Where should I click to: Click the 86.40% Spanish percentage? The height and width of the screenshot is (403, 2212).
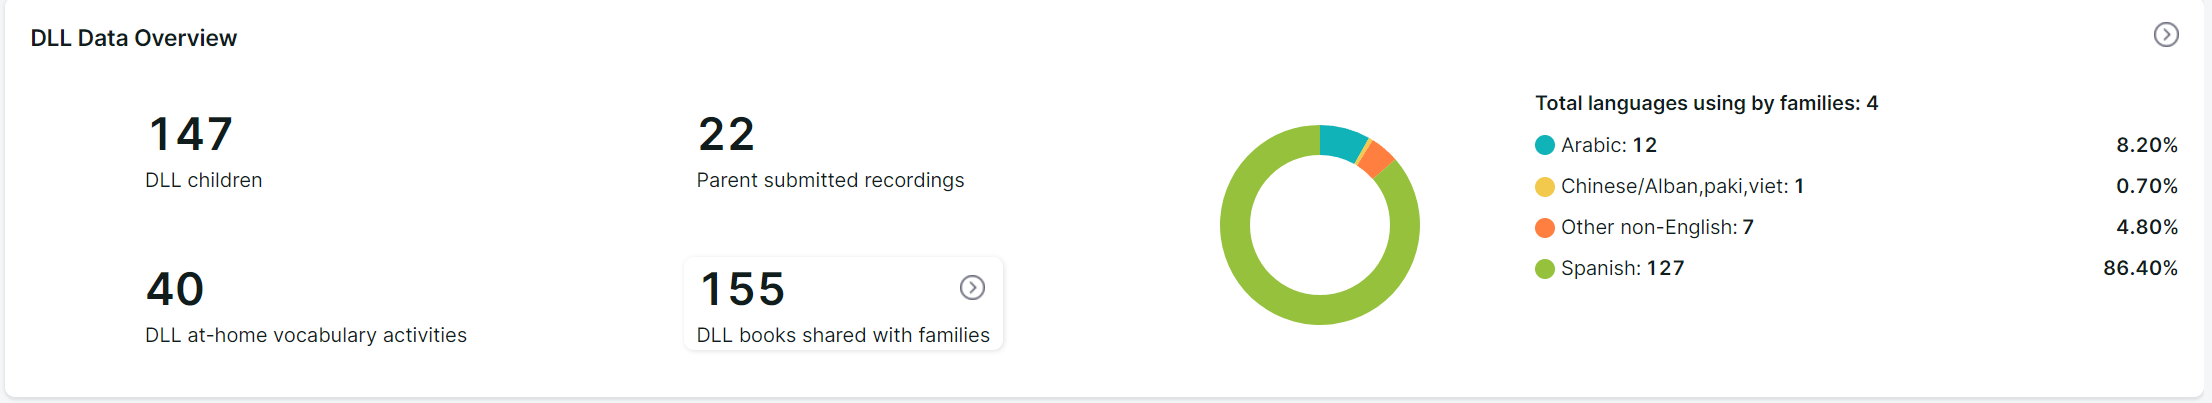pos(2140,268)
